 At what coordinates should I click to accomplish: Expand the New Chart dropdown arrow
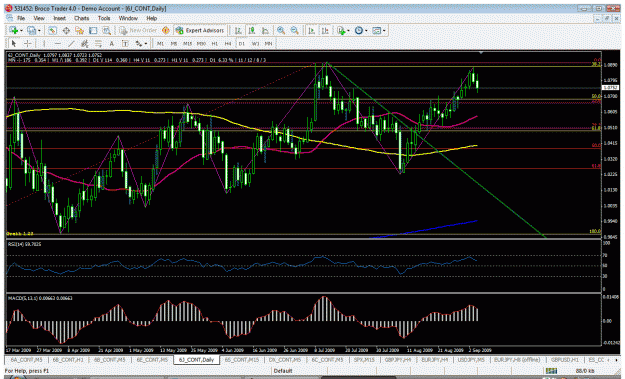coord(21,31)
